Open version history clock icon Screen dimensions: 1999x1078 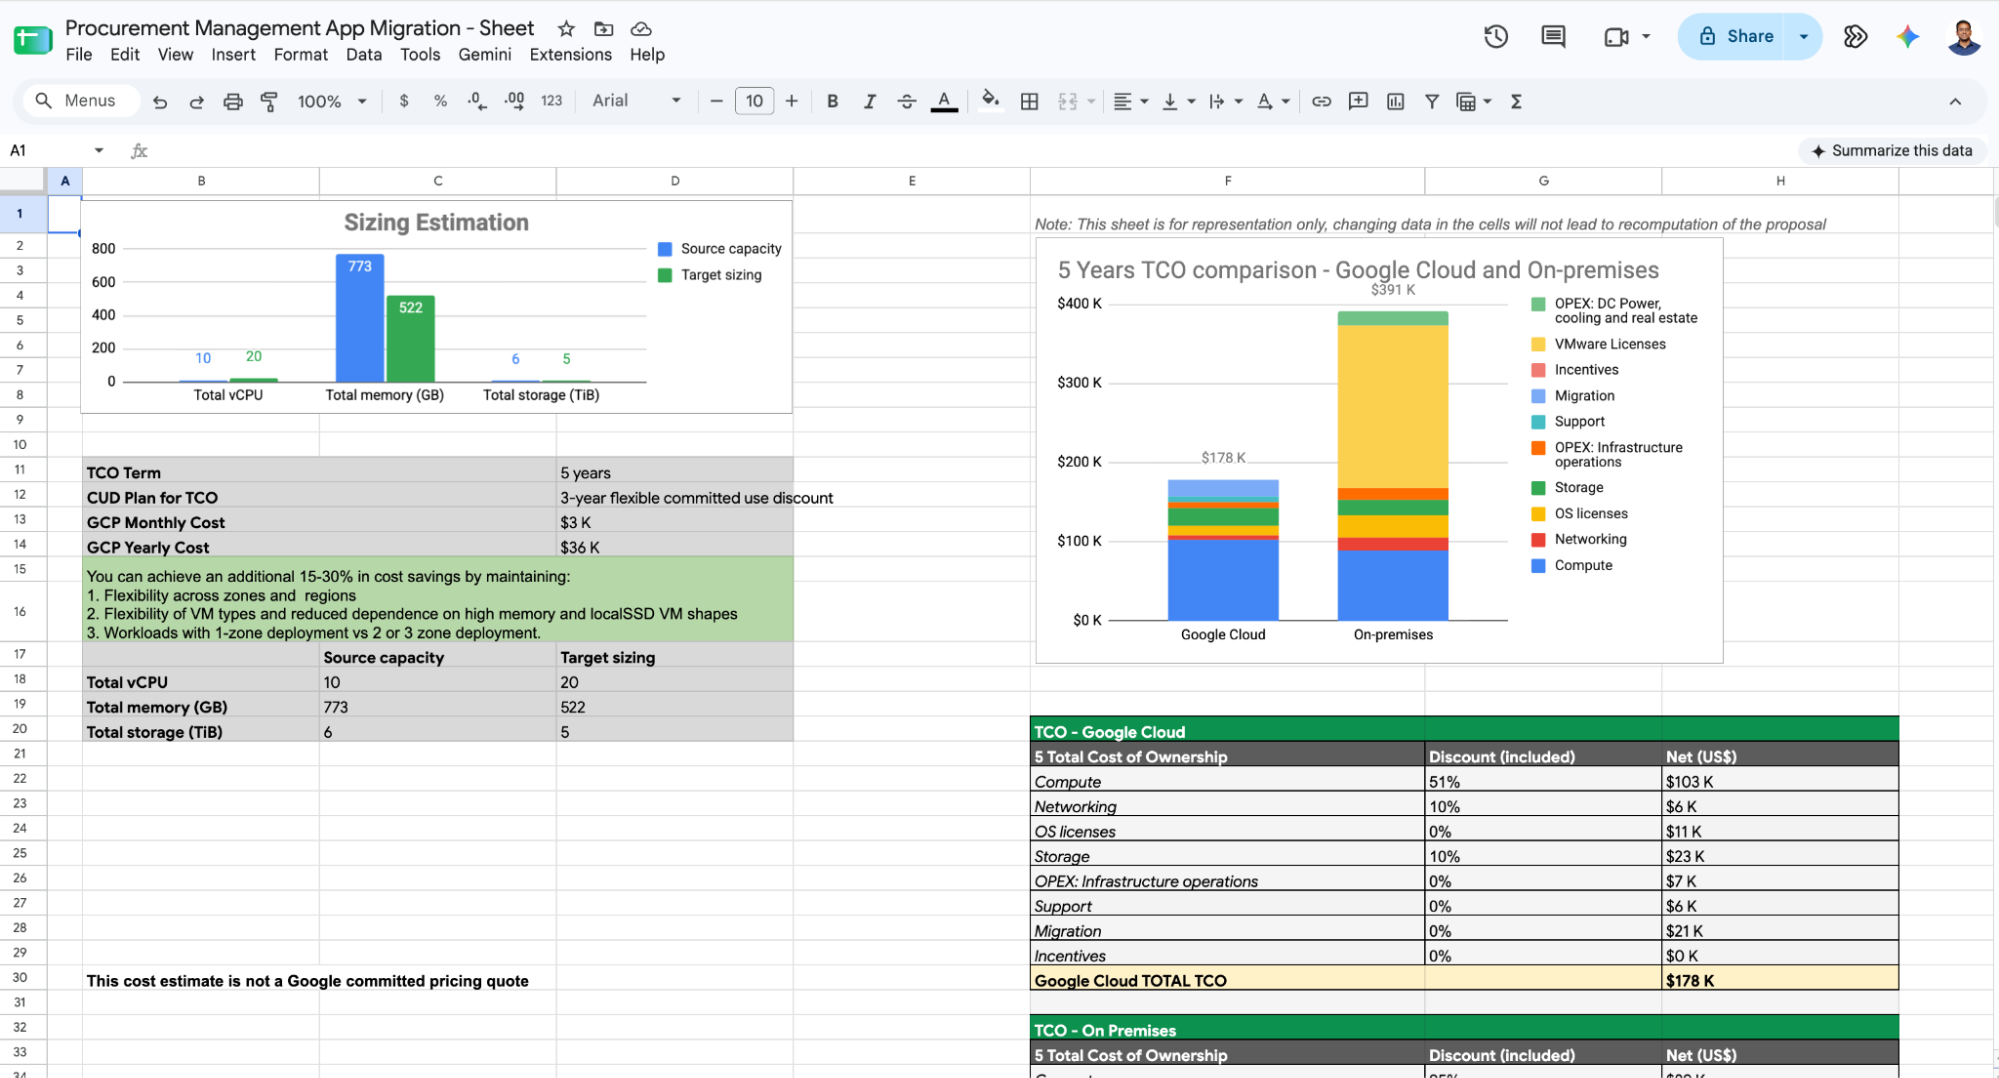click(1496, 37)
